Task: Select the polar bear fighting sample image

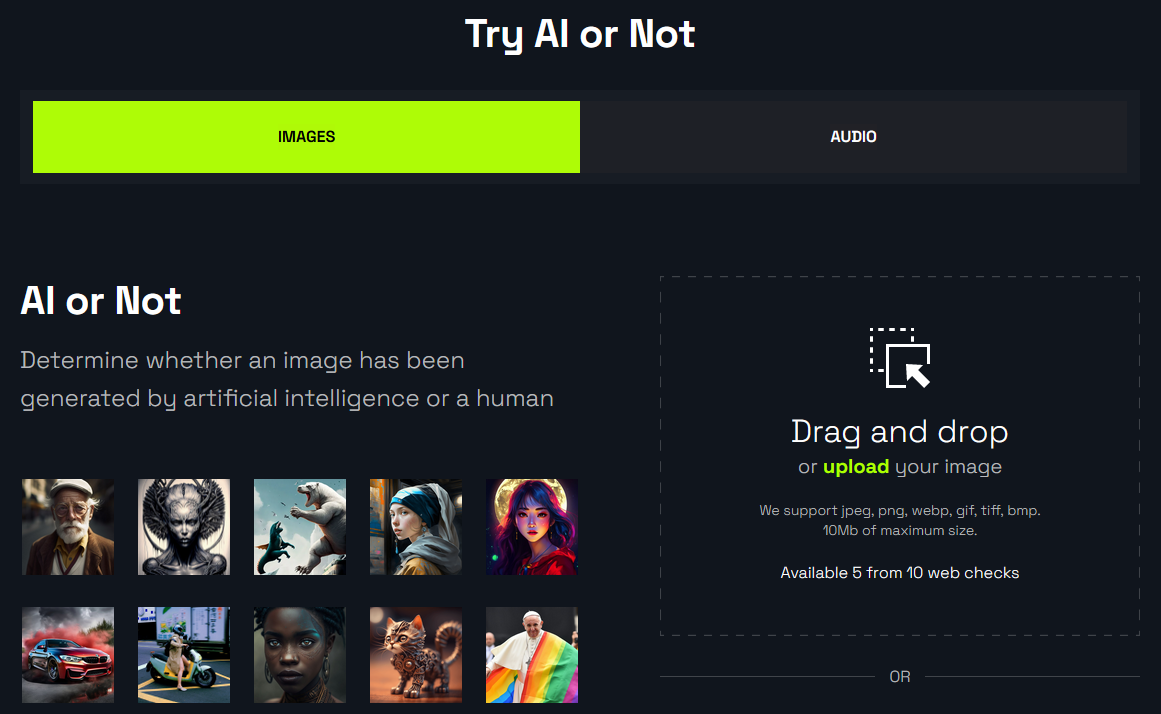Action: [300, 527]
